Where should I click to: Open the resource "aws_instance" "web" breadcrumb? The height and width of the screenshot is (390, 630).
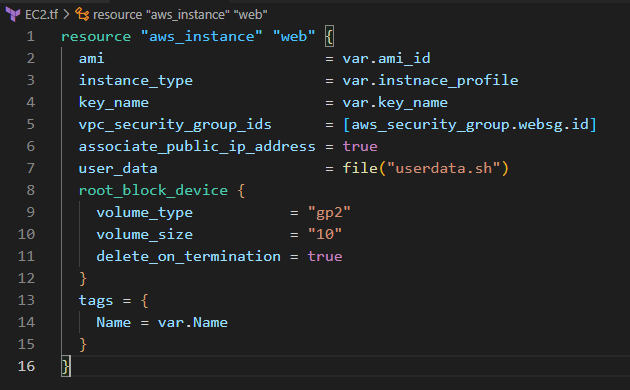(180, 15)
